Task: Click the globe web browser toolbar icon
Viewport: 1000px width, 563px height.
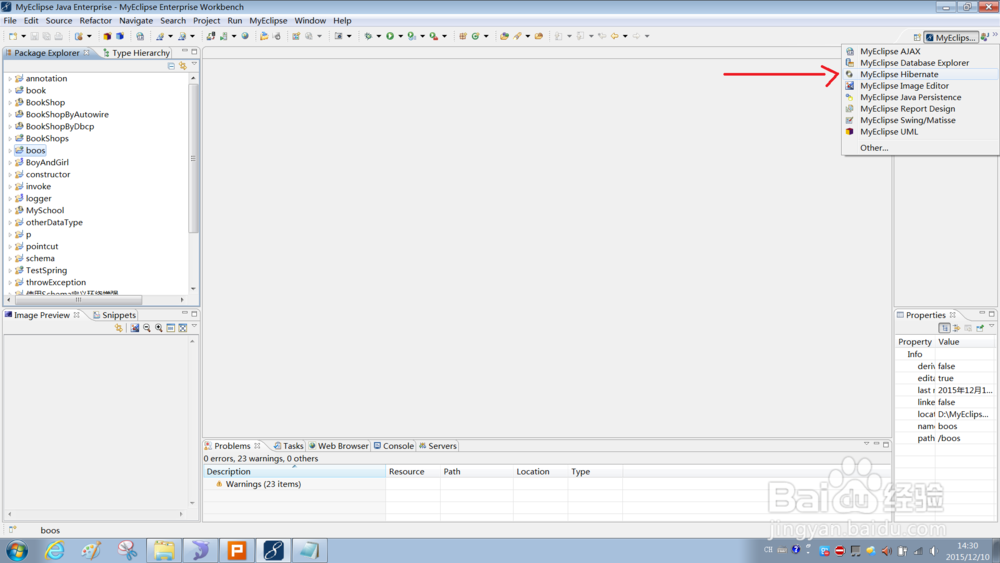Action: [x=245, y=36]
